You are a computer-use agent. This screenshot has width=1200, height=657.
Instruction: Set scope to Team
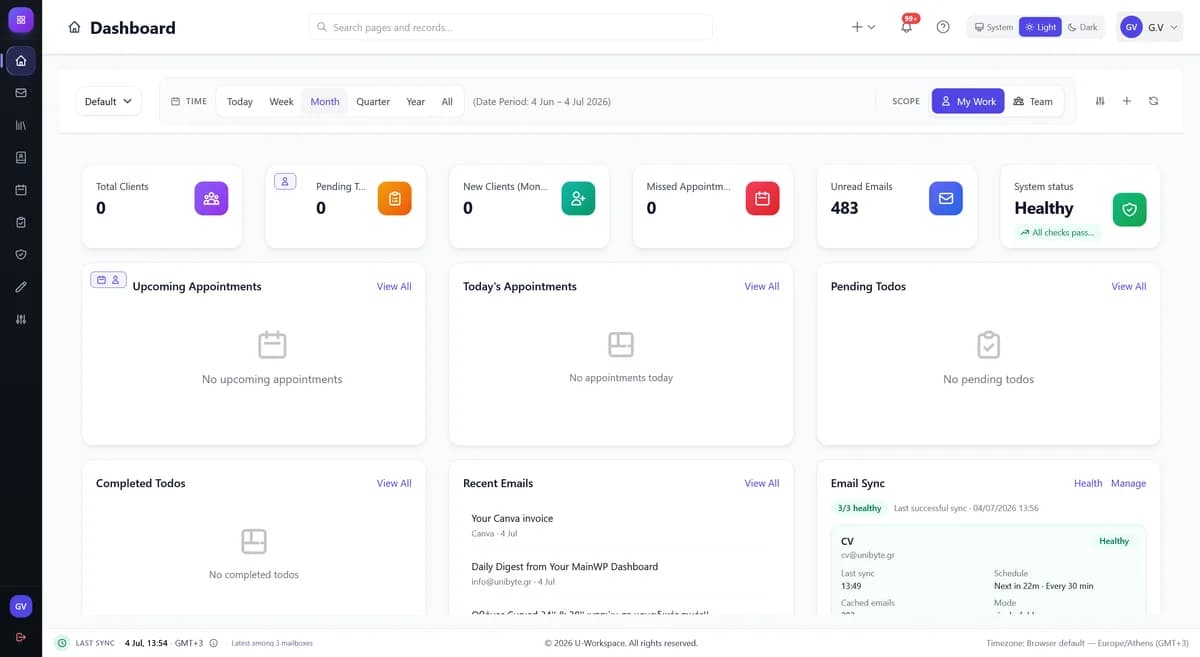click(x=1033, y=101)
